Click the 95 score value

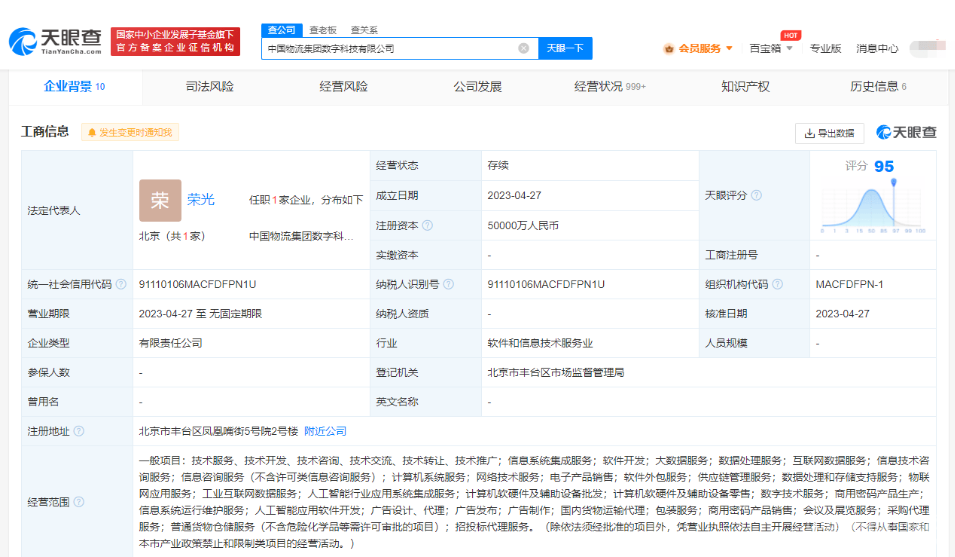tap(884, 166)
